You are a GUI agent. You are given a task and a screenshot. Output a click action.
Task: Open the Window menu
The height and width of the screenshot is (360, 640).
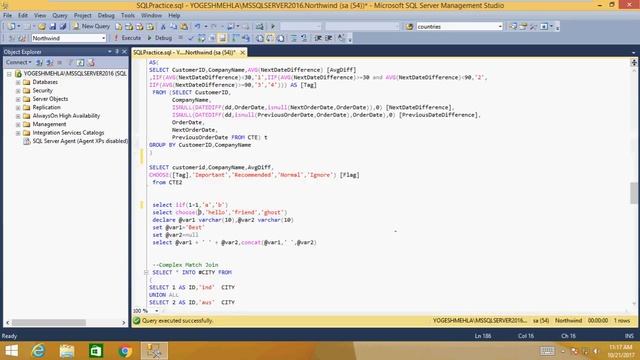(x=151, y=16)
